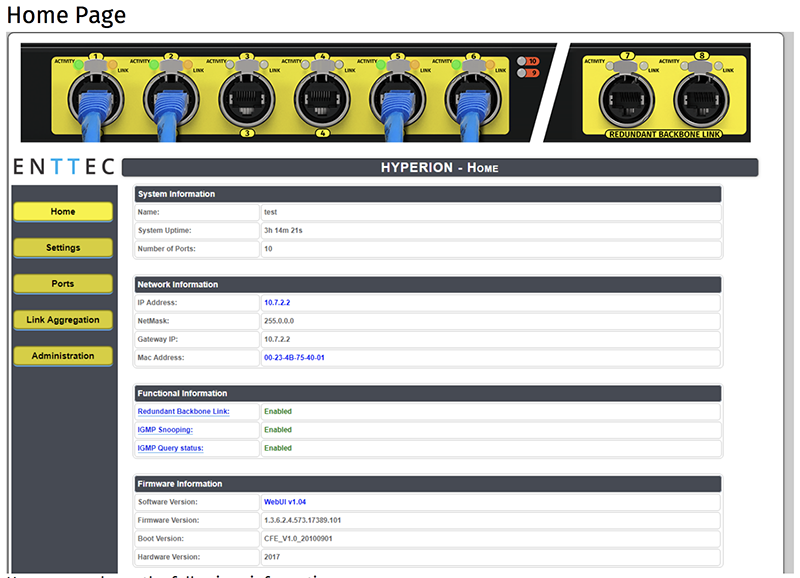The width and height of the screenshot is (800, 578).
Task: Navigate to the Administration page
Action: pos(63,356)
